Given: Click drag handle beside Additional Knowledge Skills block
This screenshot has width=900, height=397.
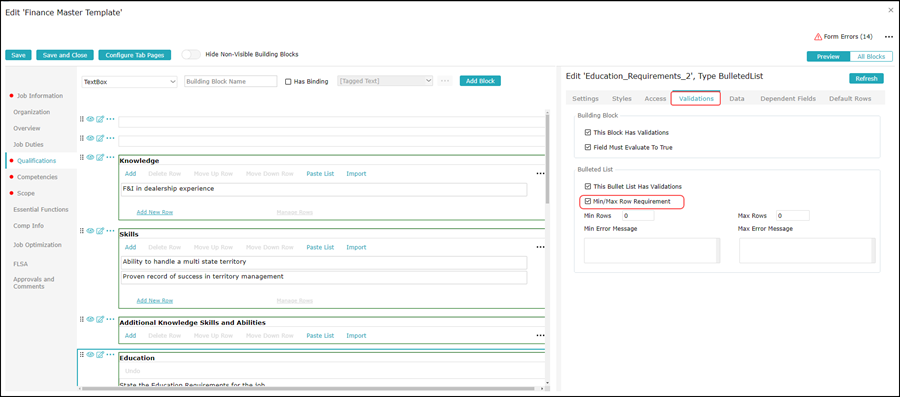Looking at the screenshot, I should tap(82, 319).
